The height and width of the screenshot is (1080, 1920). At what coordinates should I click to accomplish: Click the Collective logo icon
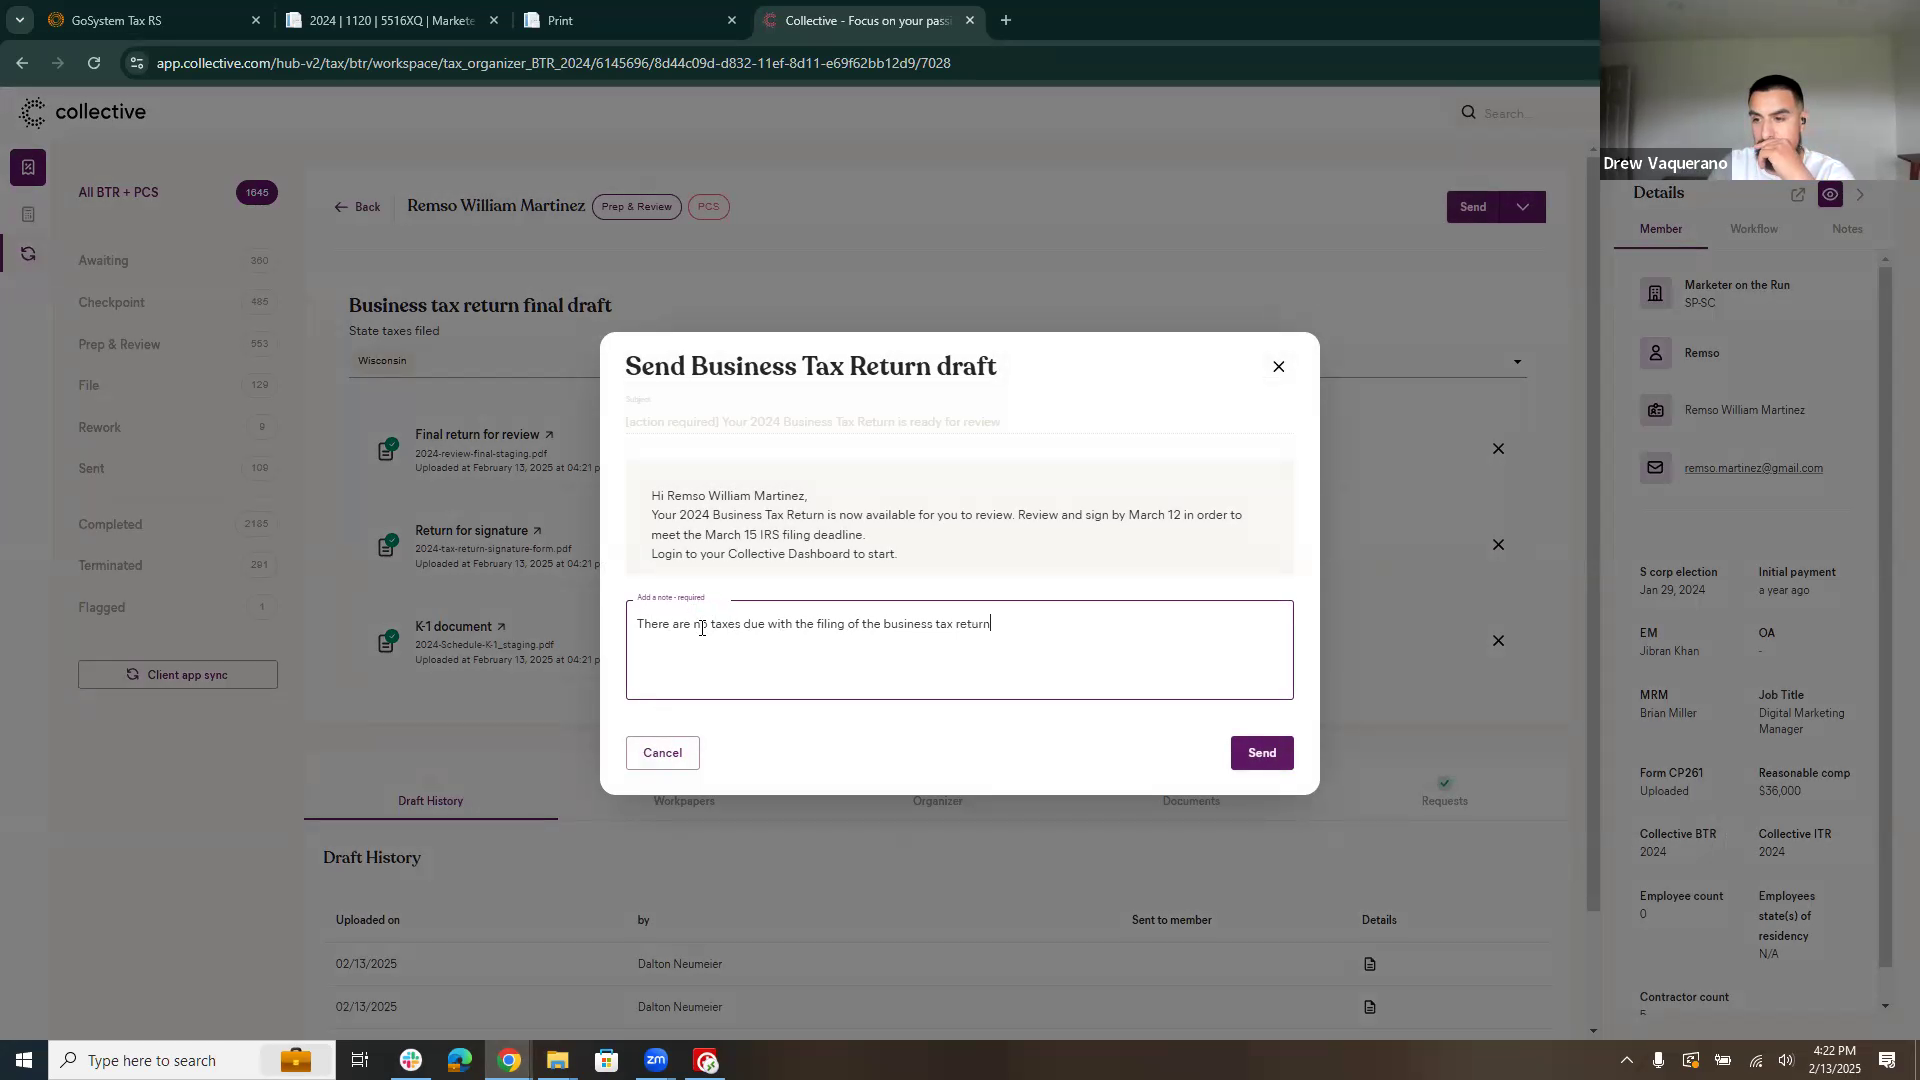pos(33,112)
